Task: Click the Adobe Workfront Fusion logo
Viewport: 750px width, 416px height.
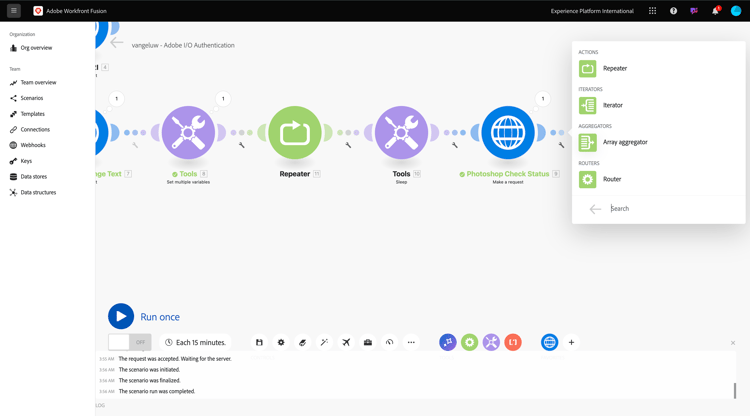Action: tap(38, 11)
